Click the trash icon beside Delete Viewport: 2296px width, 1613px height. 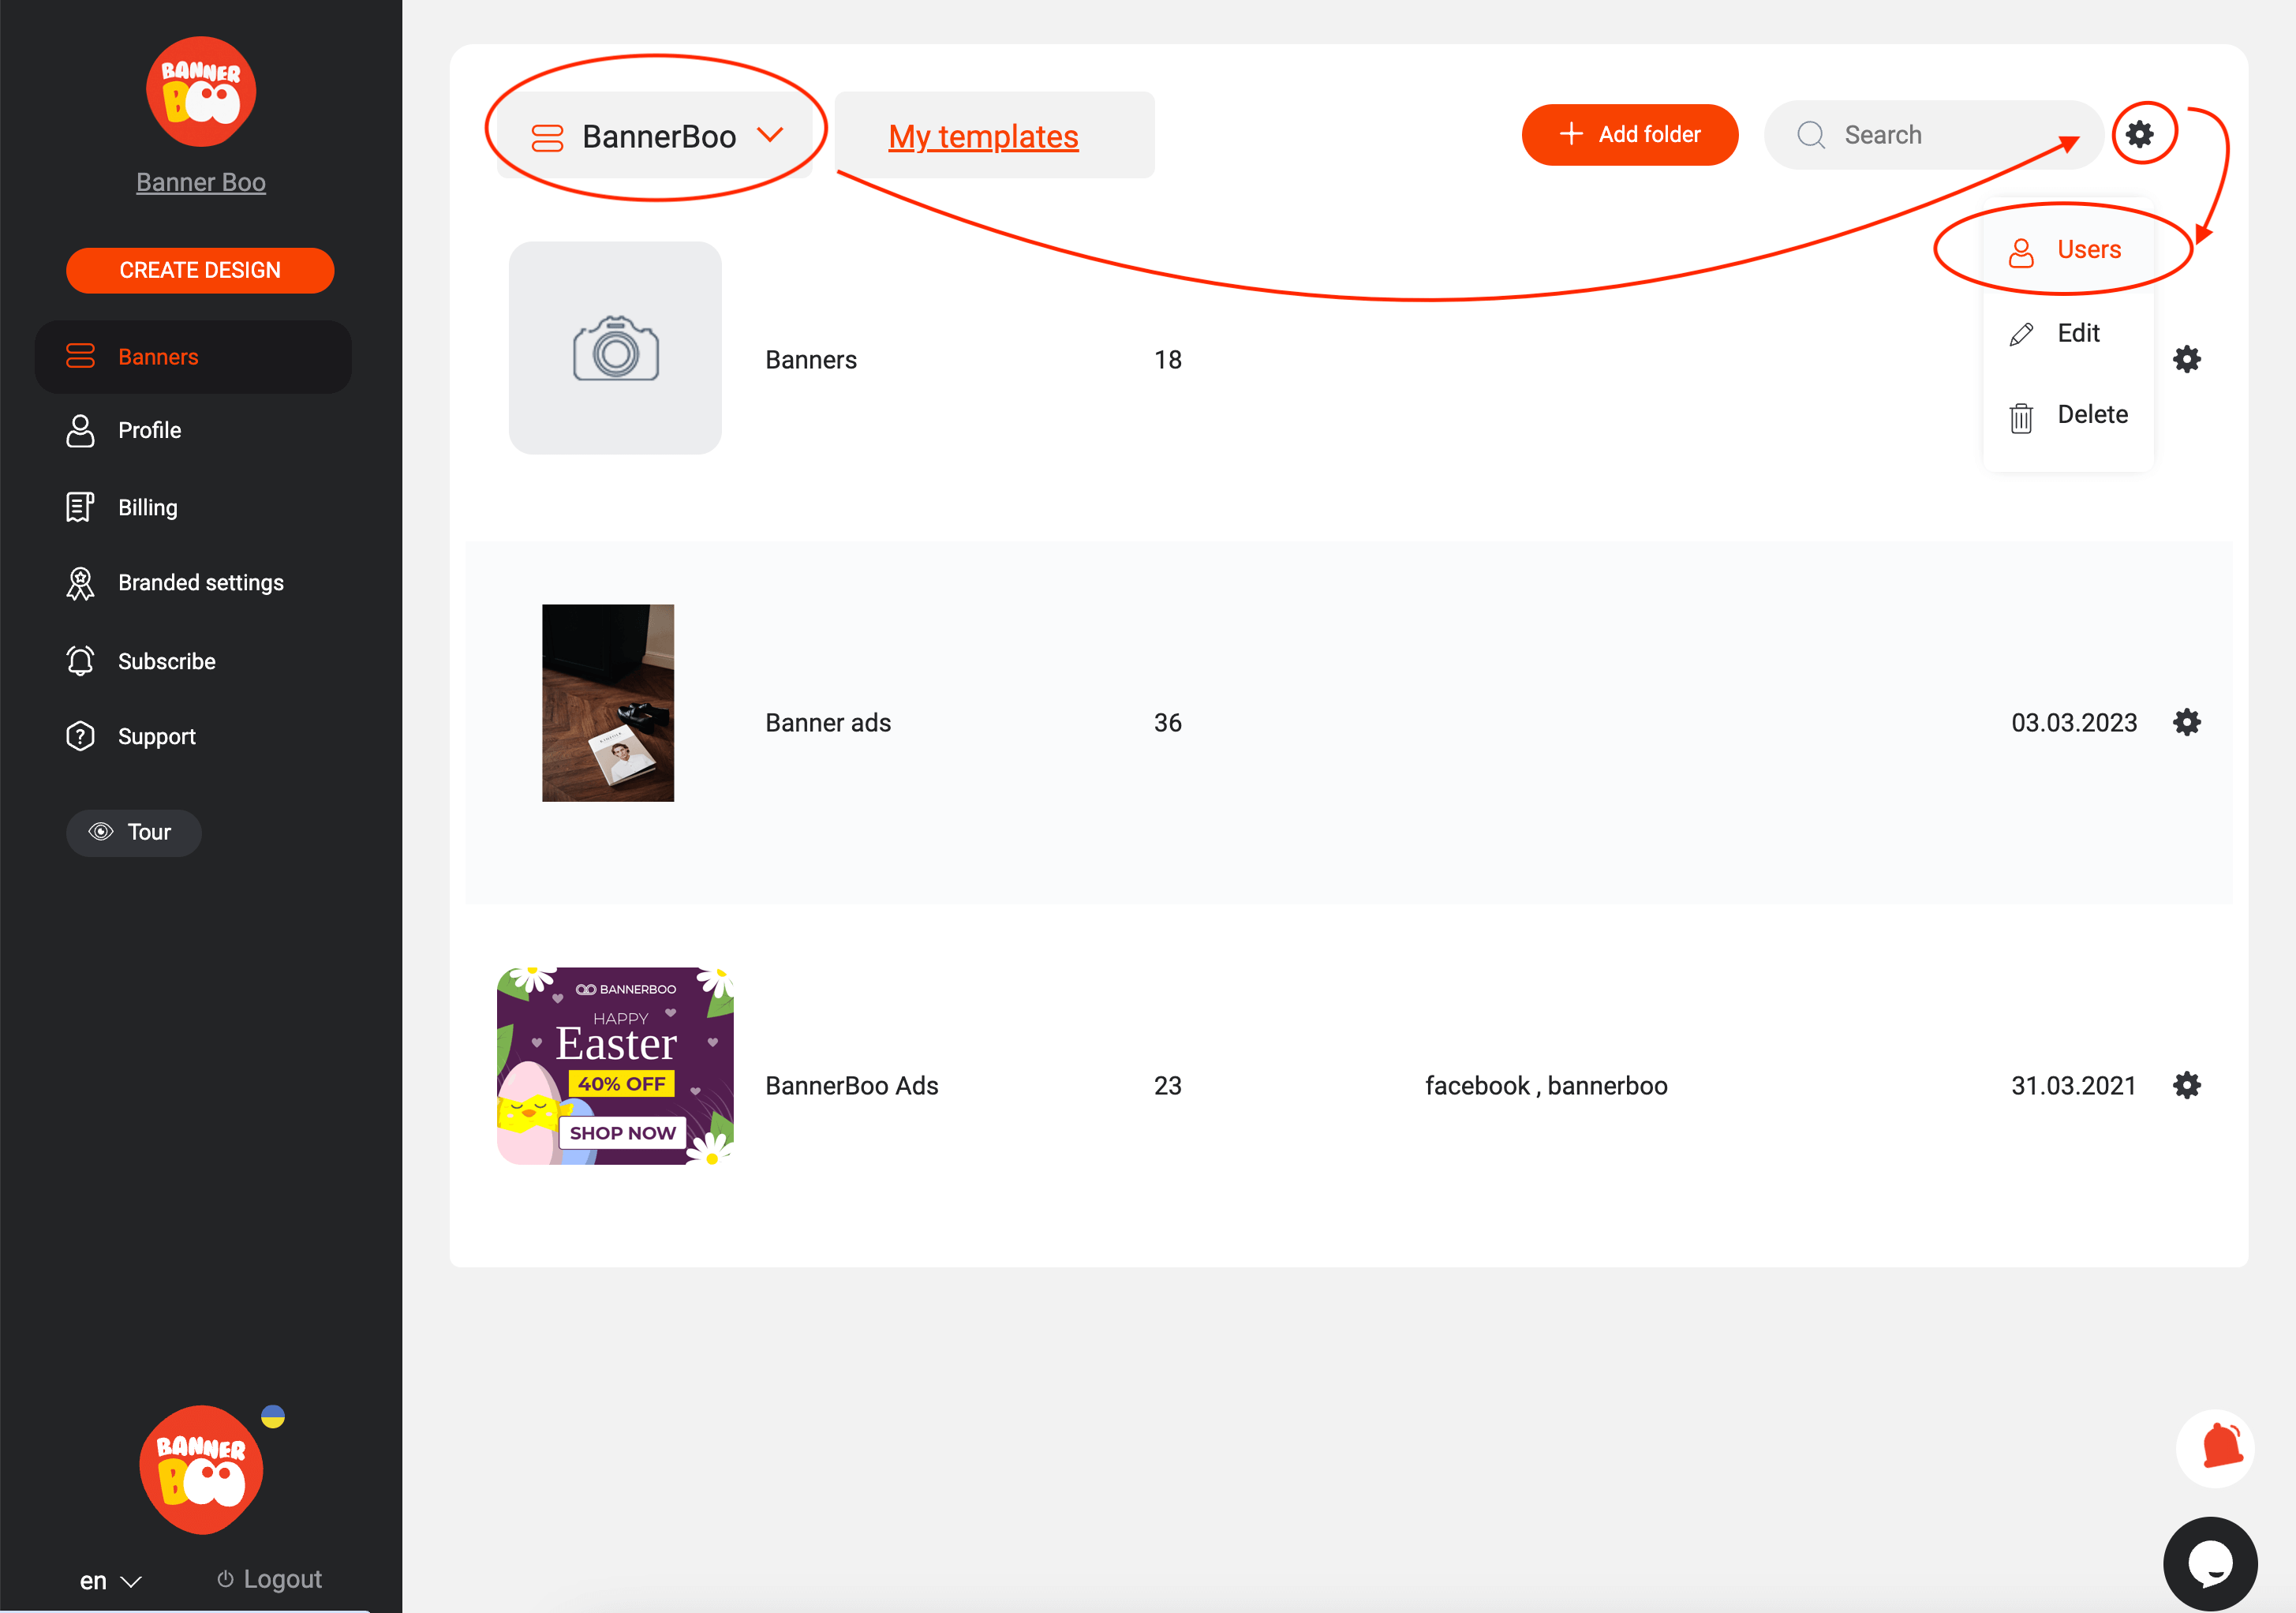pyautogui.click(x=2021, y=417)
